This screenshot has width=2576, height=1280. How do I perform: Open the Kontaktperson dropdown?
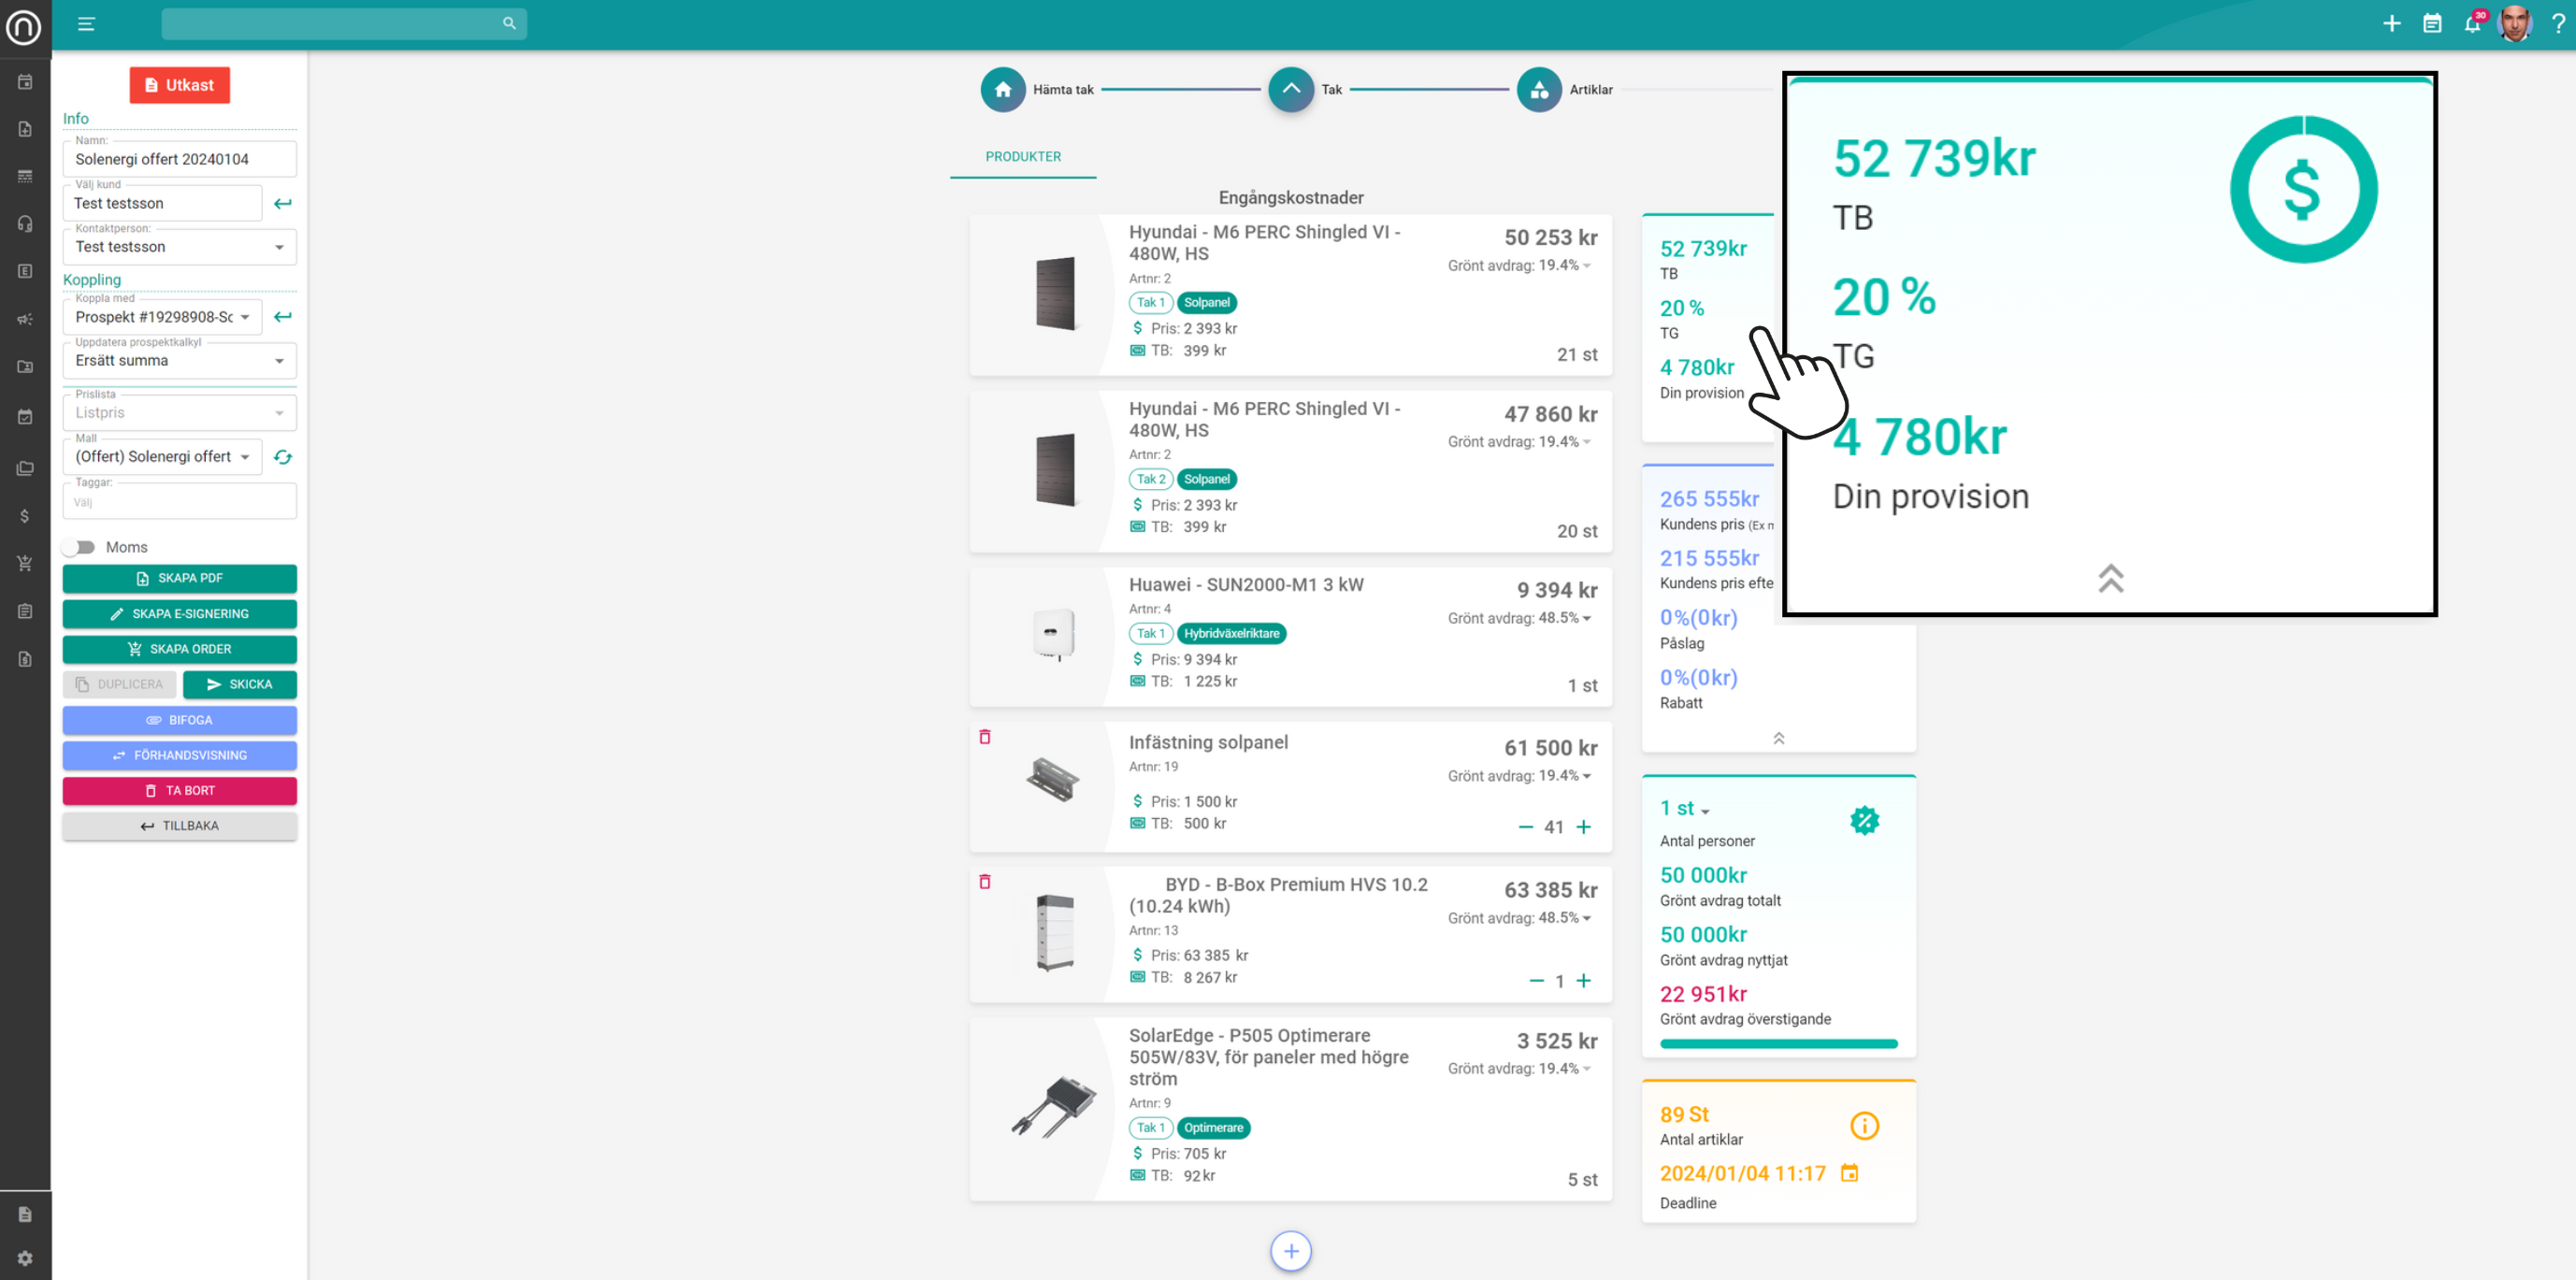180,247
